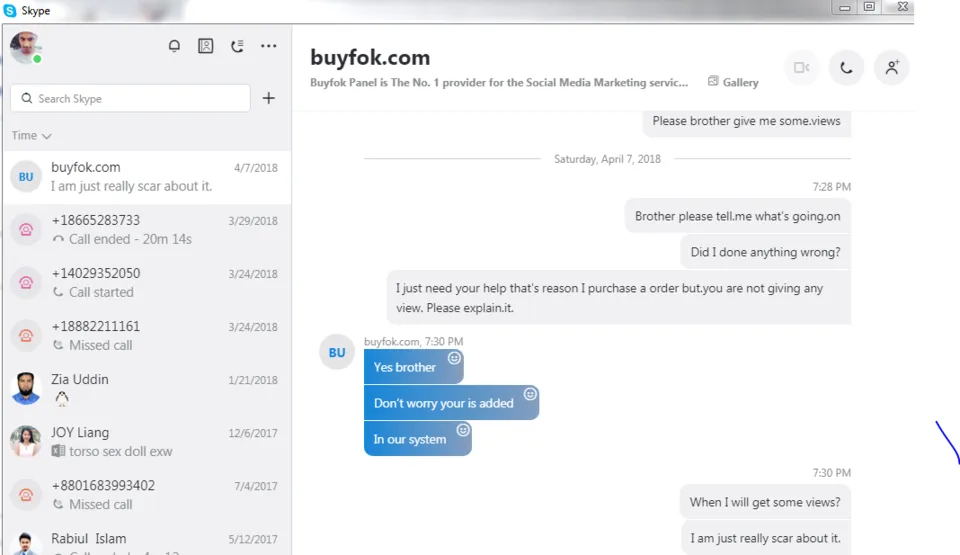The width and height of the screenshot is (960, 555).
Task: Click 'Call ended - 20m 14s' text
Action: pyautogui.click(x=130, y=240)
